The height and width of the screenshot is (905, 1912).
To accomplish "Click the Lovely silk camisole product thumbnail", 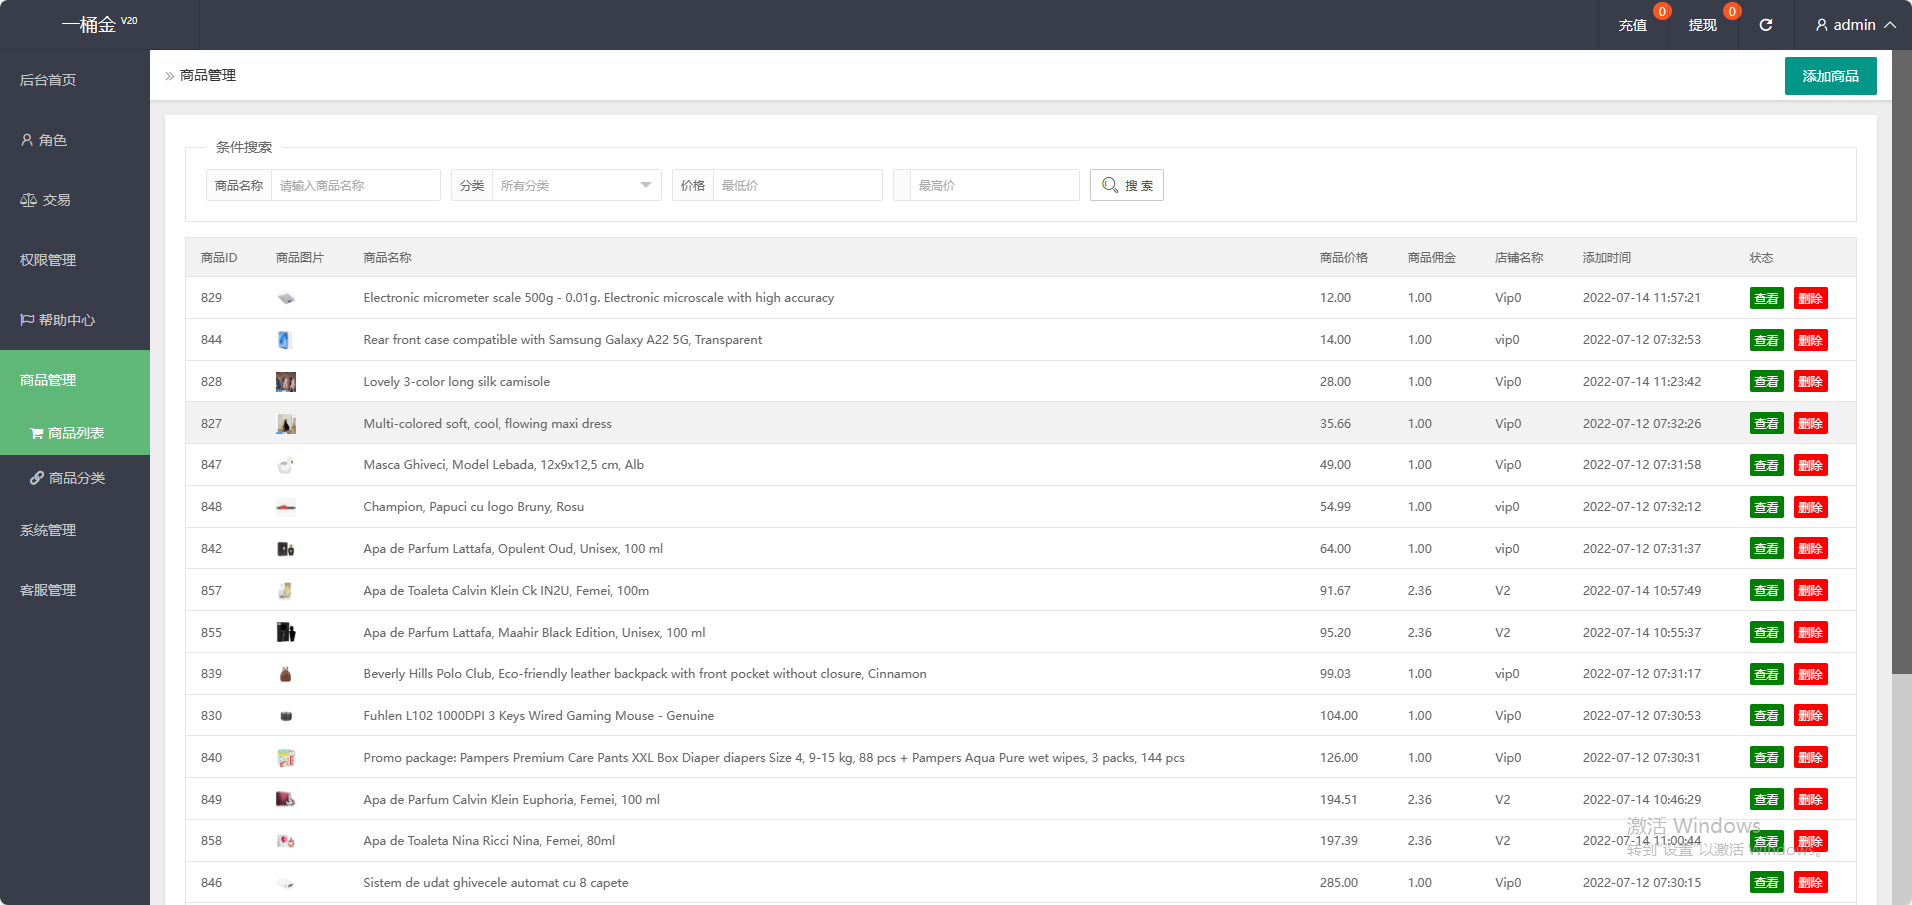I will click(286, 382).
